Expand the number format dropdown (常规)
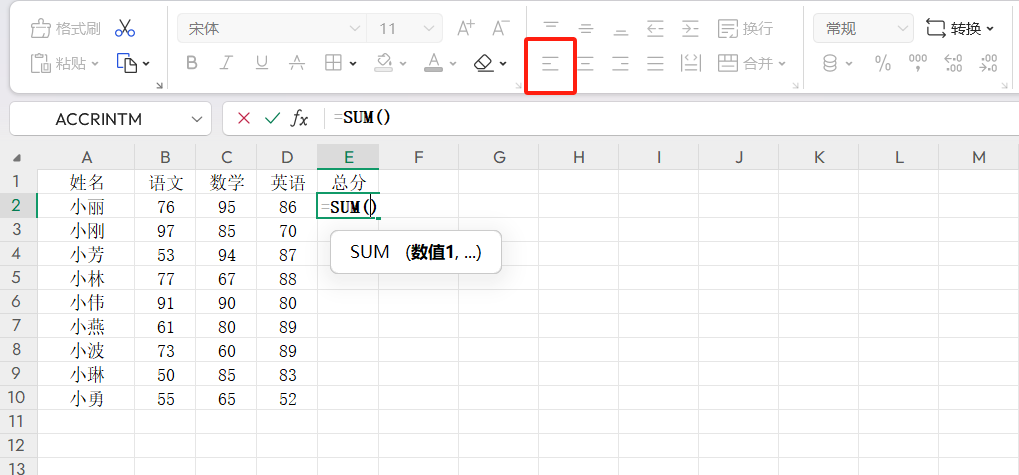The height and width of the screenshot is (475, 1019). coord(862,28)
